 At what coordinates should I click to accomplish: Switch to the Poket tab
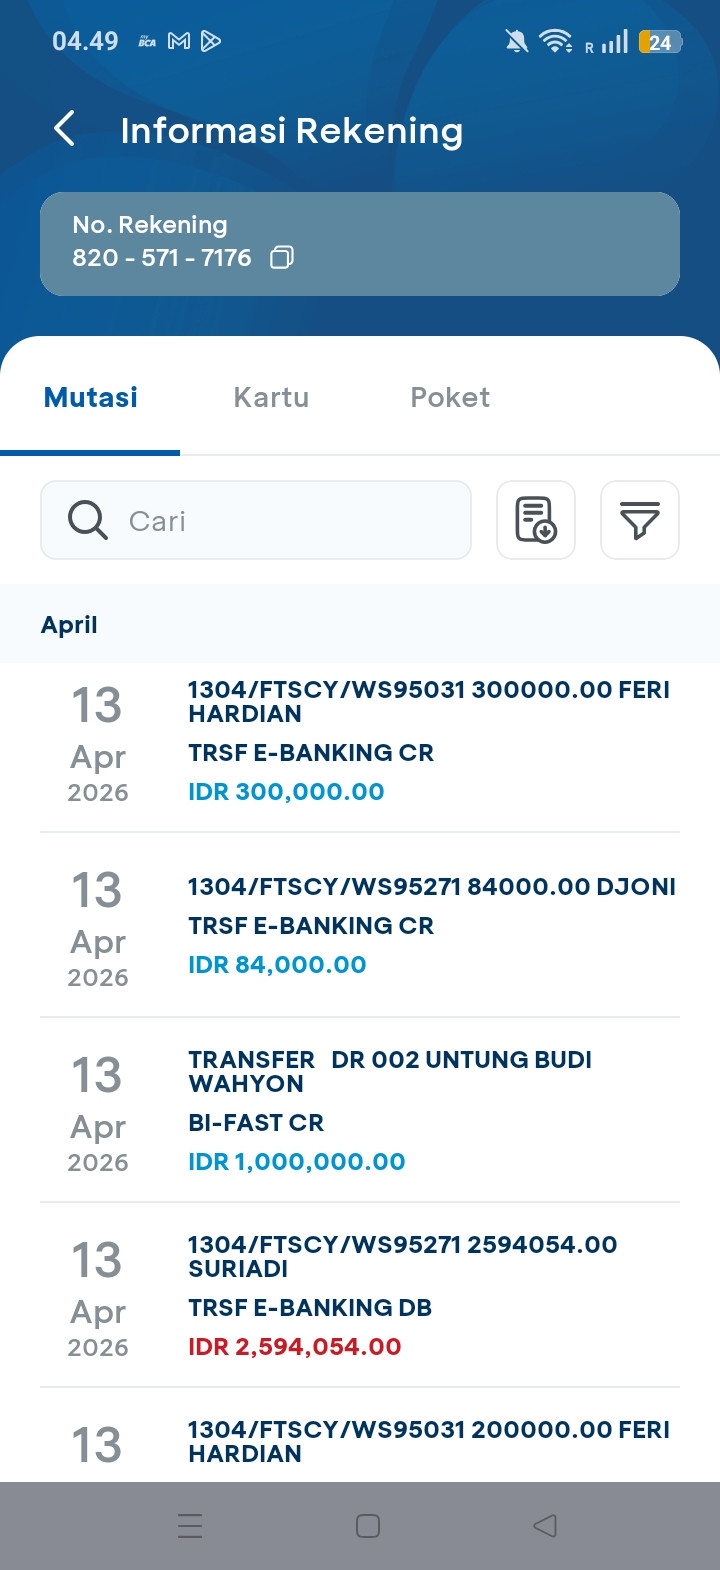click(450, 397)
